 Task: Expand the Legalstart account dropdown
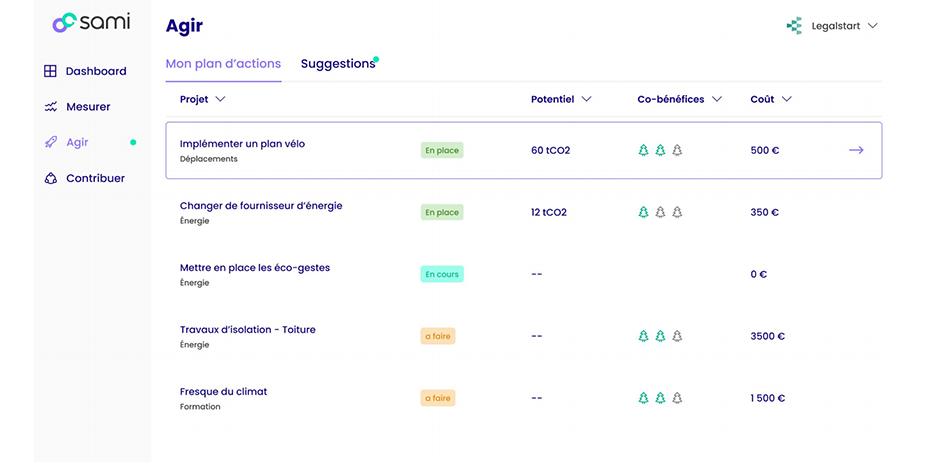872,26
